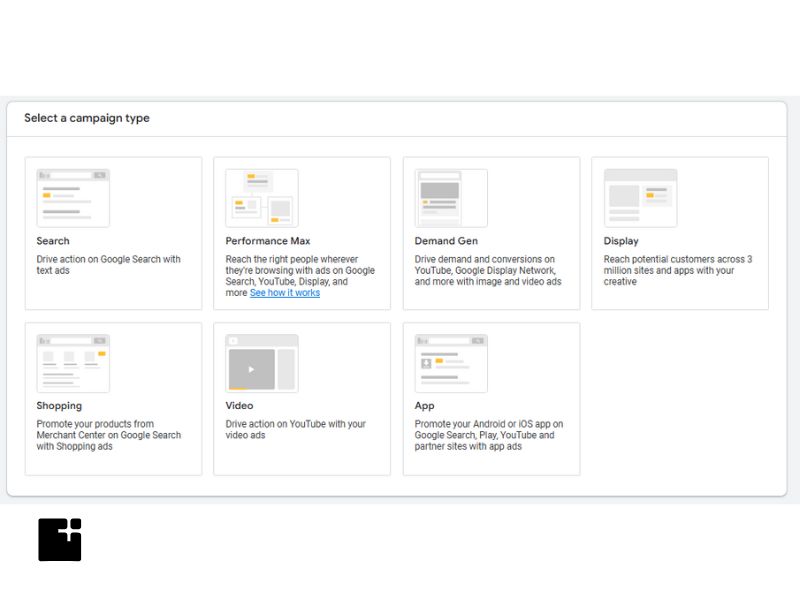This screenshot has height=600, width=800.
Task: Click the Performance Max campaign illustration
Action: coord(262,197)
